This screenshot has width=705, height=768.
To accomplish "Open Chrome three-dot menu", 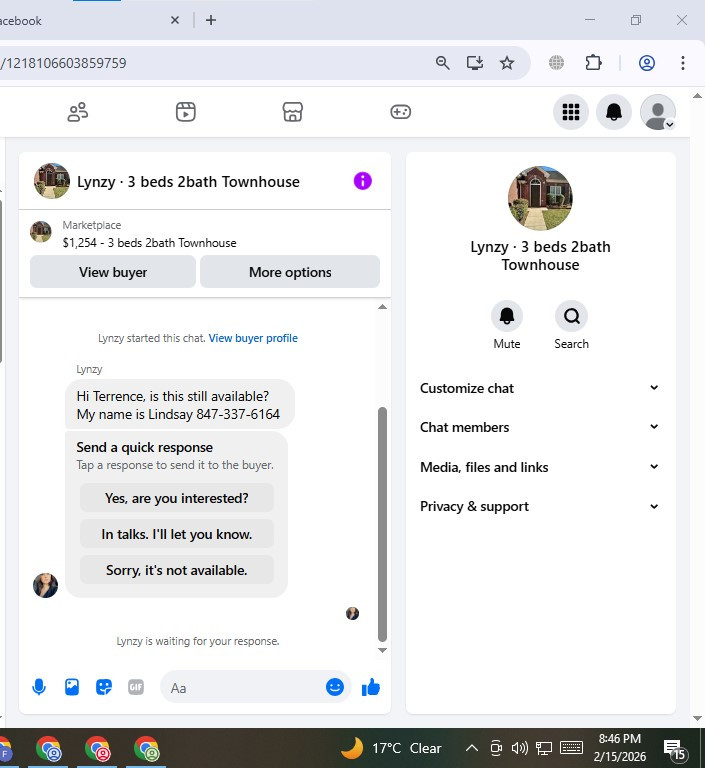I will (682, 63).
